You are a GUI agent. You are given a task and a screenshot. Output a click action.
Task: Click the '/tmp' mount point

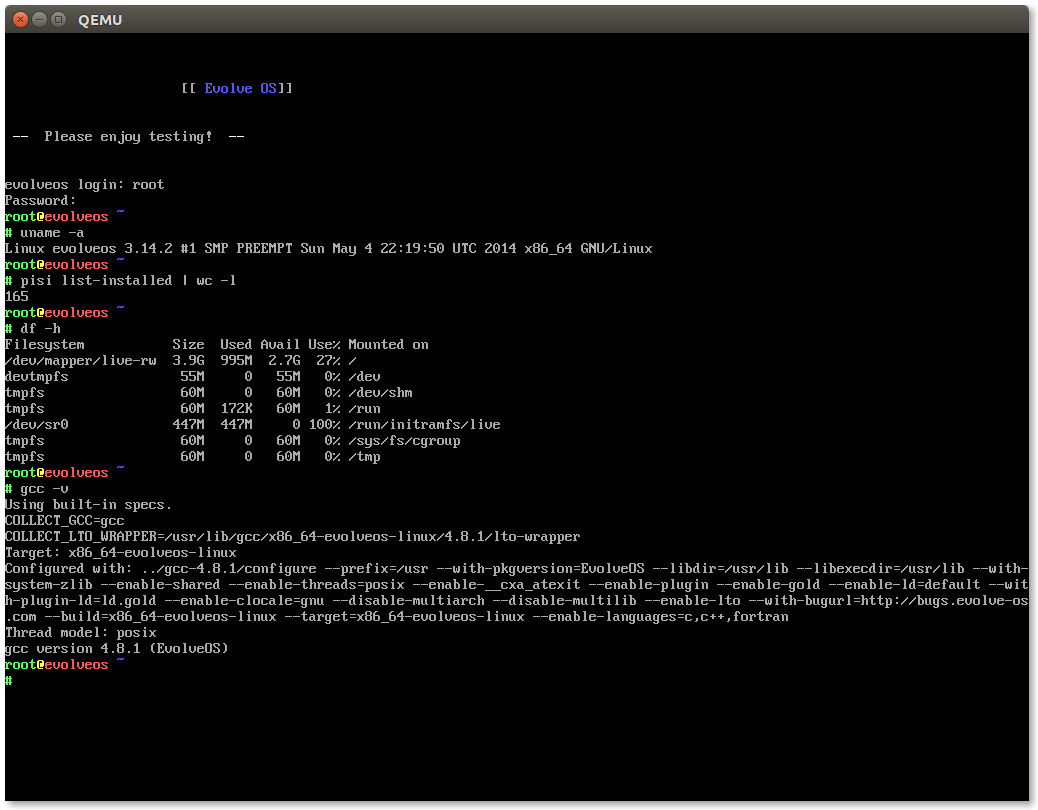coord(365,457)
